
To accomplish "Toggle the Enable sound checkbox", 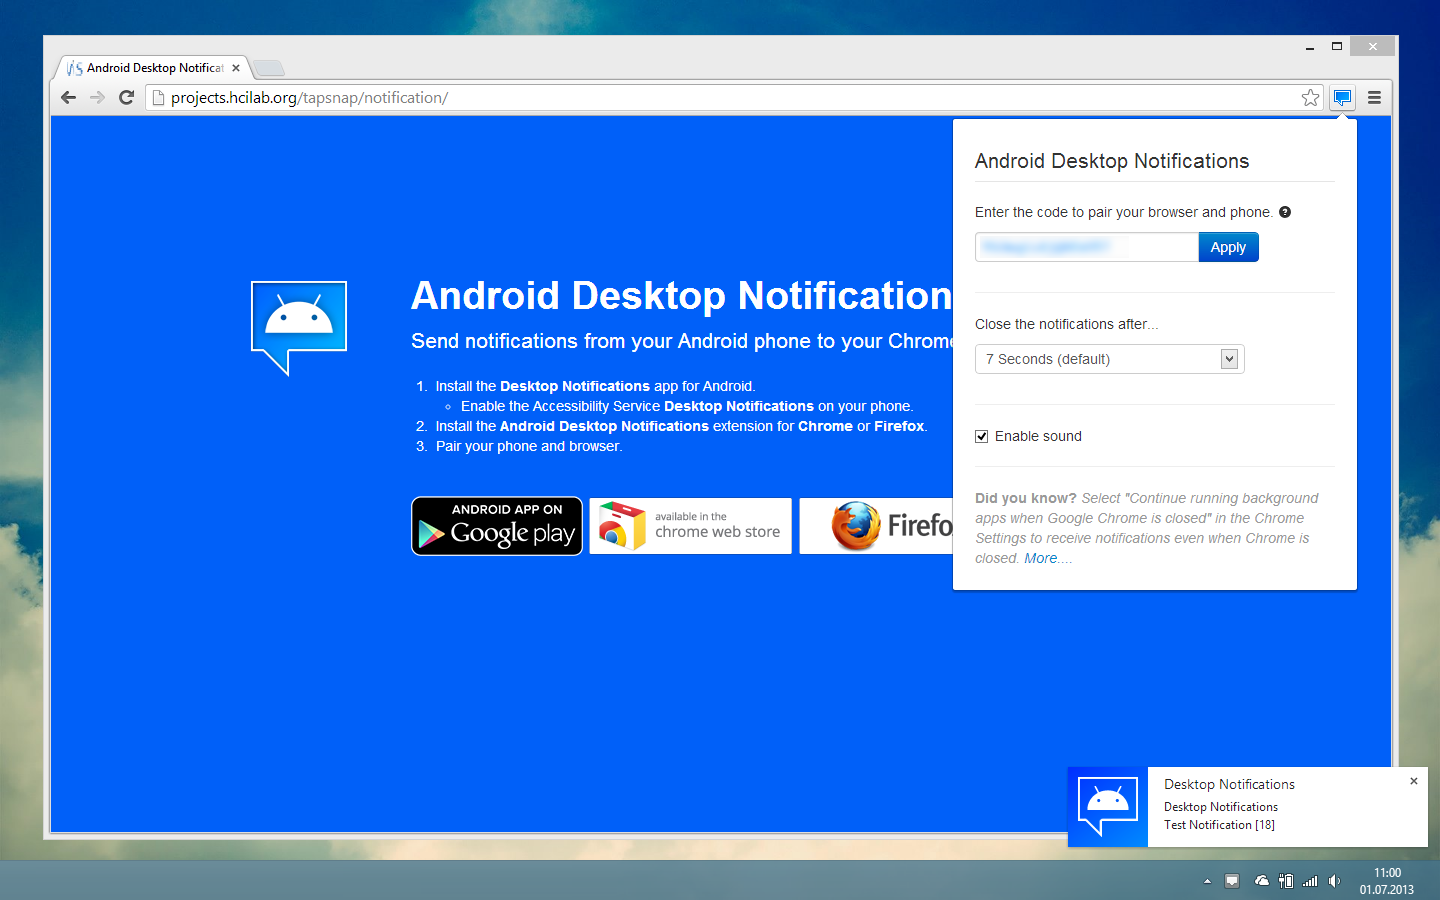I will (x=982, y=436).
